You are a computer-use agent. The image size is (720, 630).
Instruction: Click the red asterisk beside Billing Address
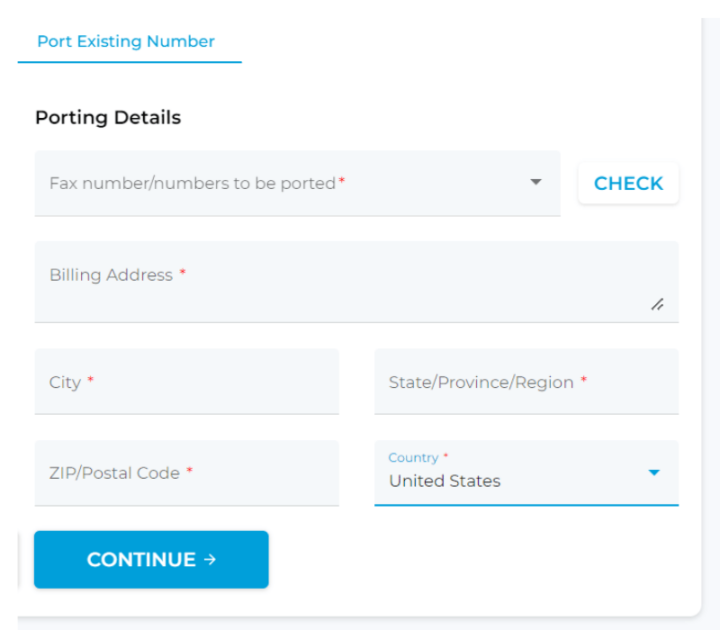coord(183,273)
